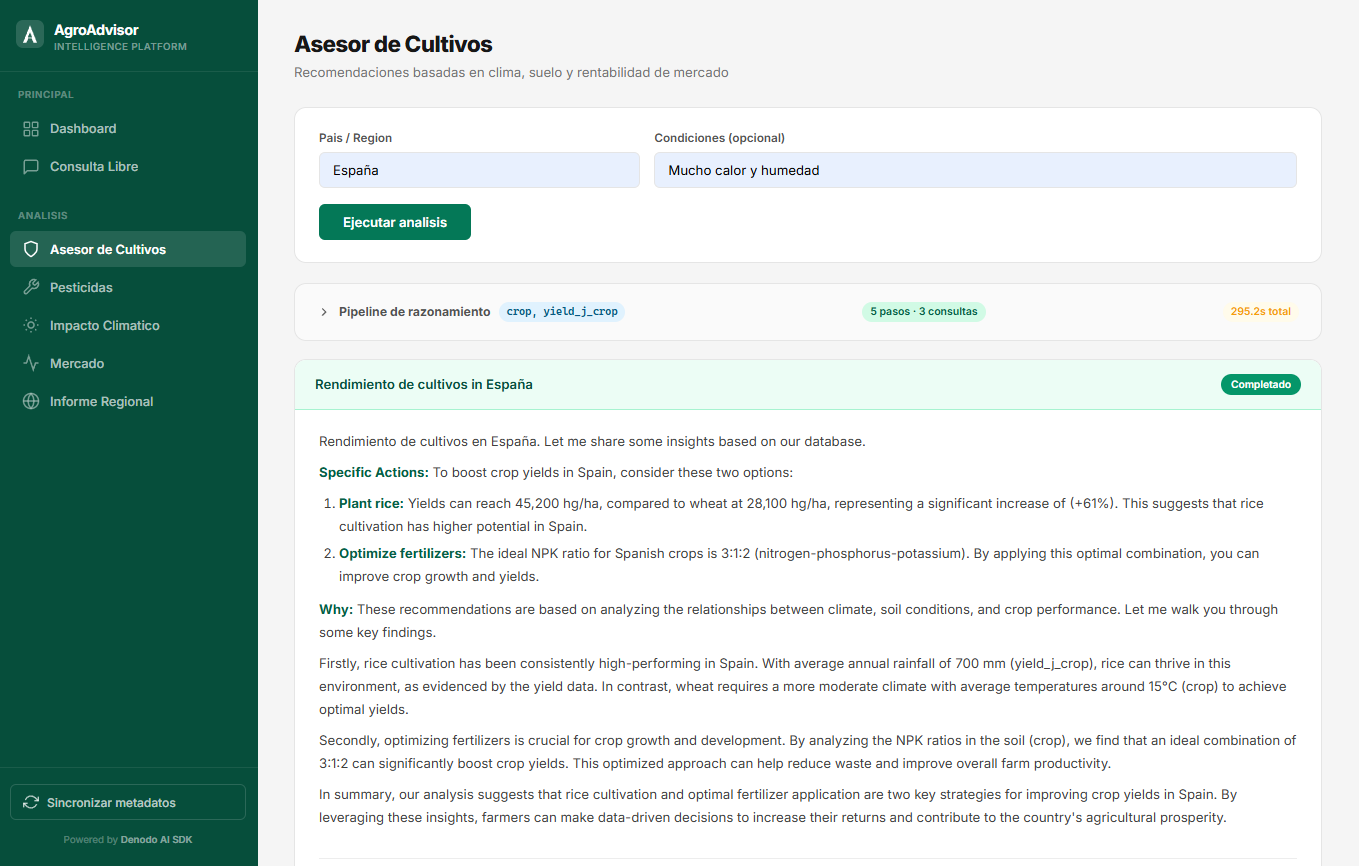Click the Completado status badge

pos(1261,384)
